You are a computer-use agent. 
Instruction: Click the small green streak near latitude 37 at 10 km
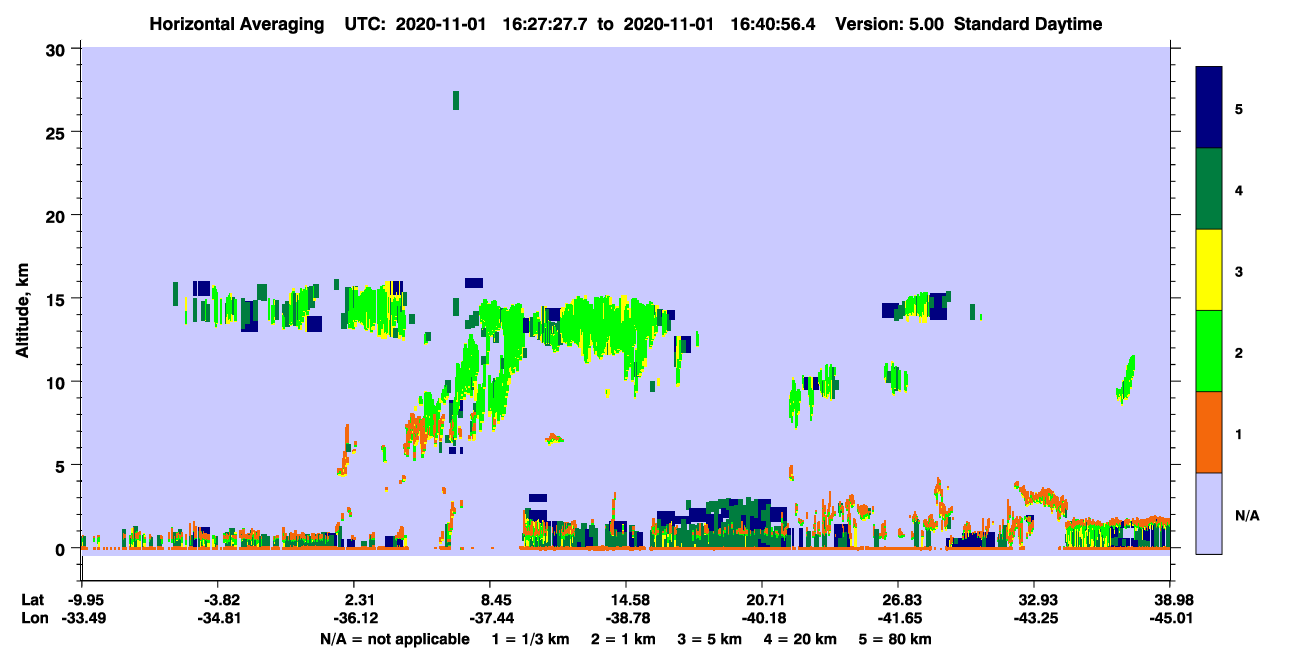(1127, 379)
